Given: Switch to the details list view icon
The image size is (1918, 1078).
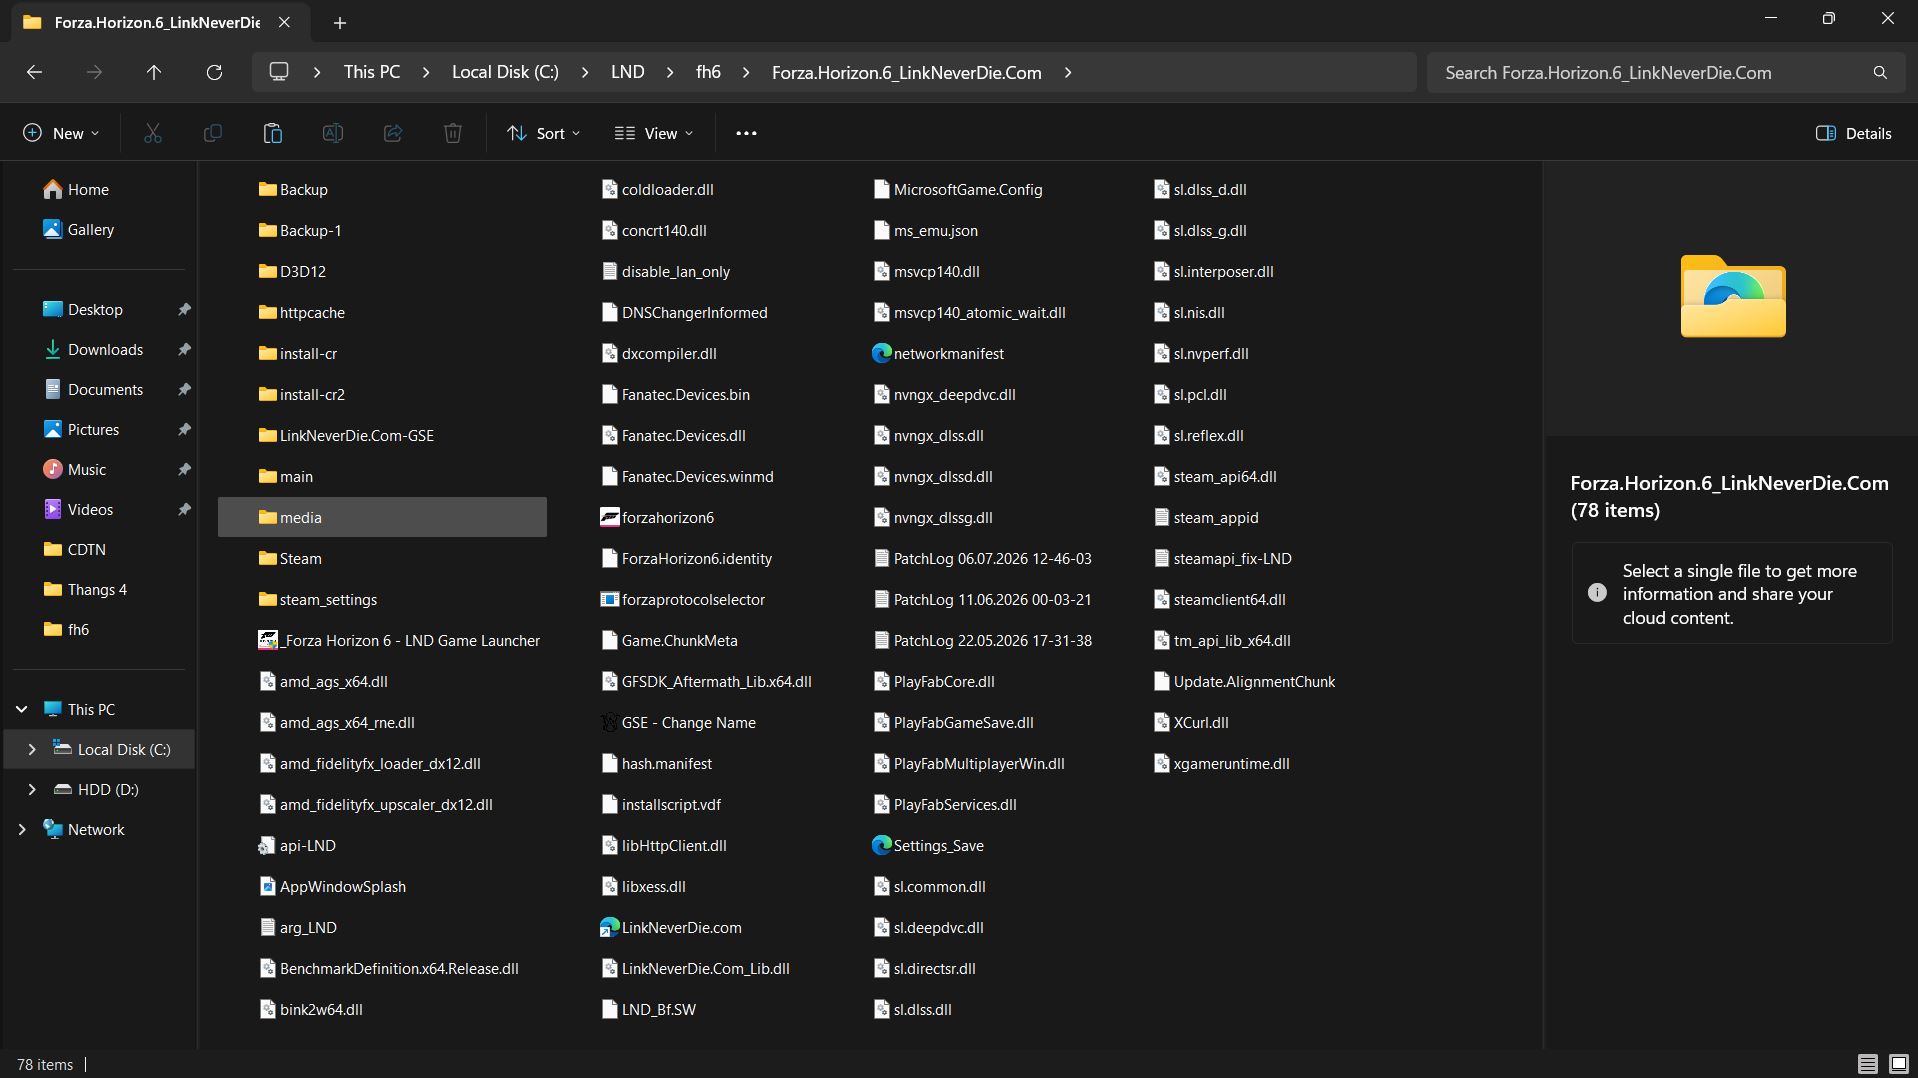Looking at the screenshot, I should coord(1867,1064).
